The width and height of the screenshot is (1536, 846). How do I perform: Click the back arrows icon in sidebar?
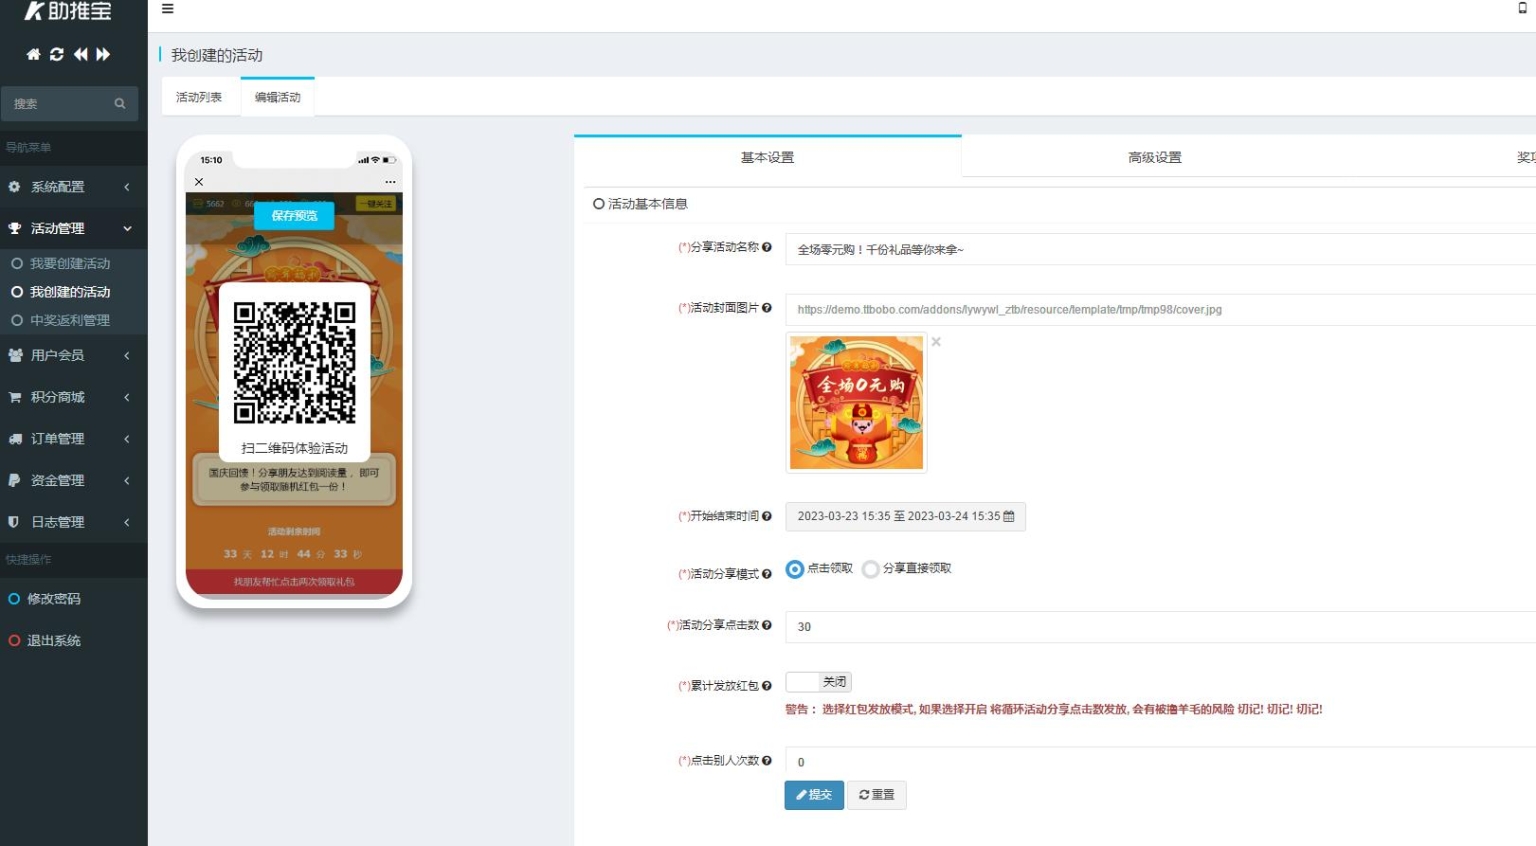point(80,55)
